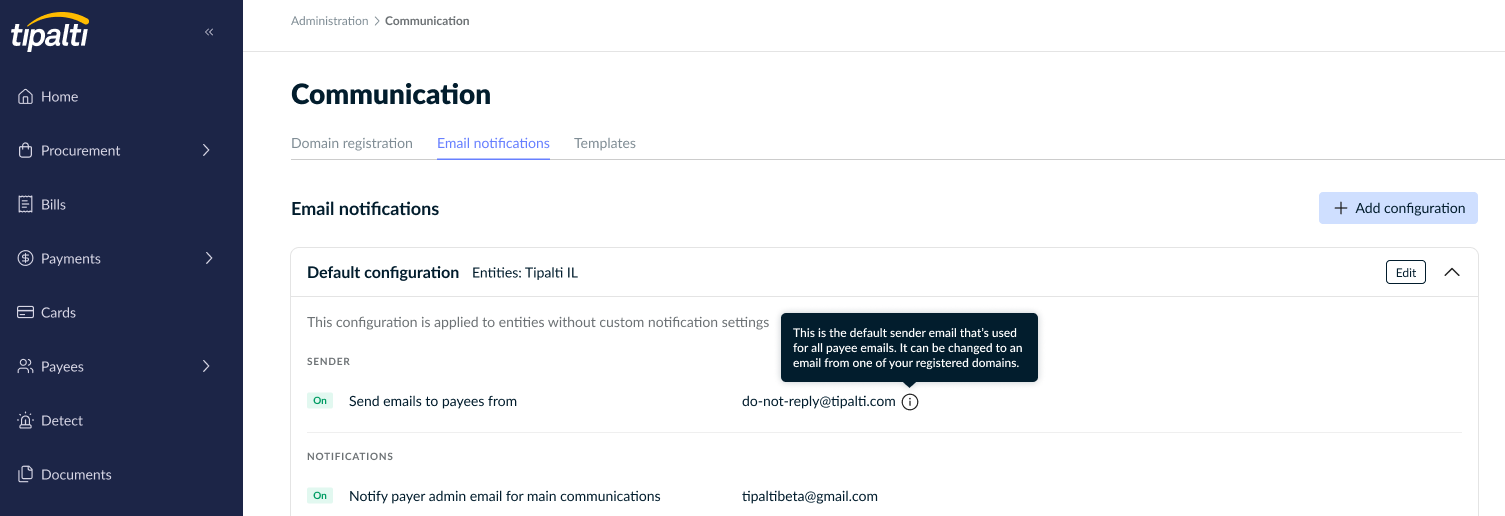1505x516 pixels.
Task: Open Home via the house icon
Action: (26, 97)
